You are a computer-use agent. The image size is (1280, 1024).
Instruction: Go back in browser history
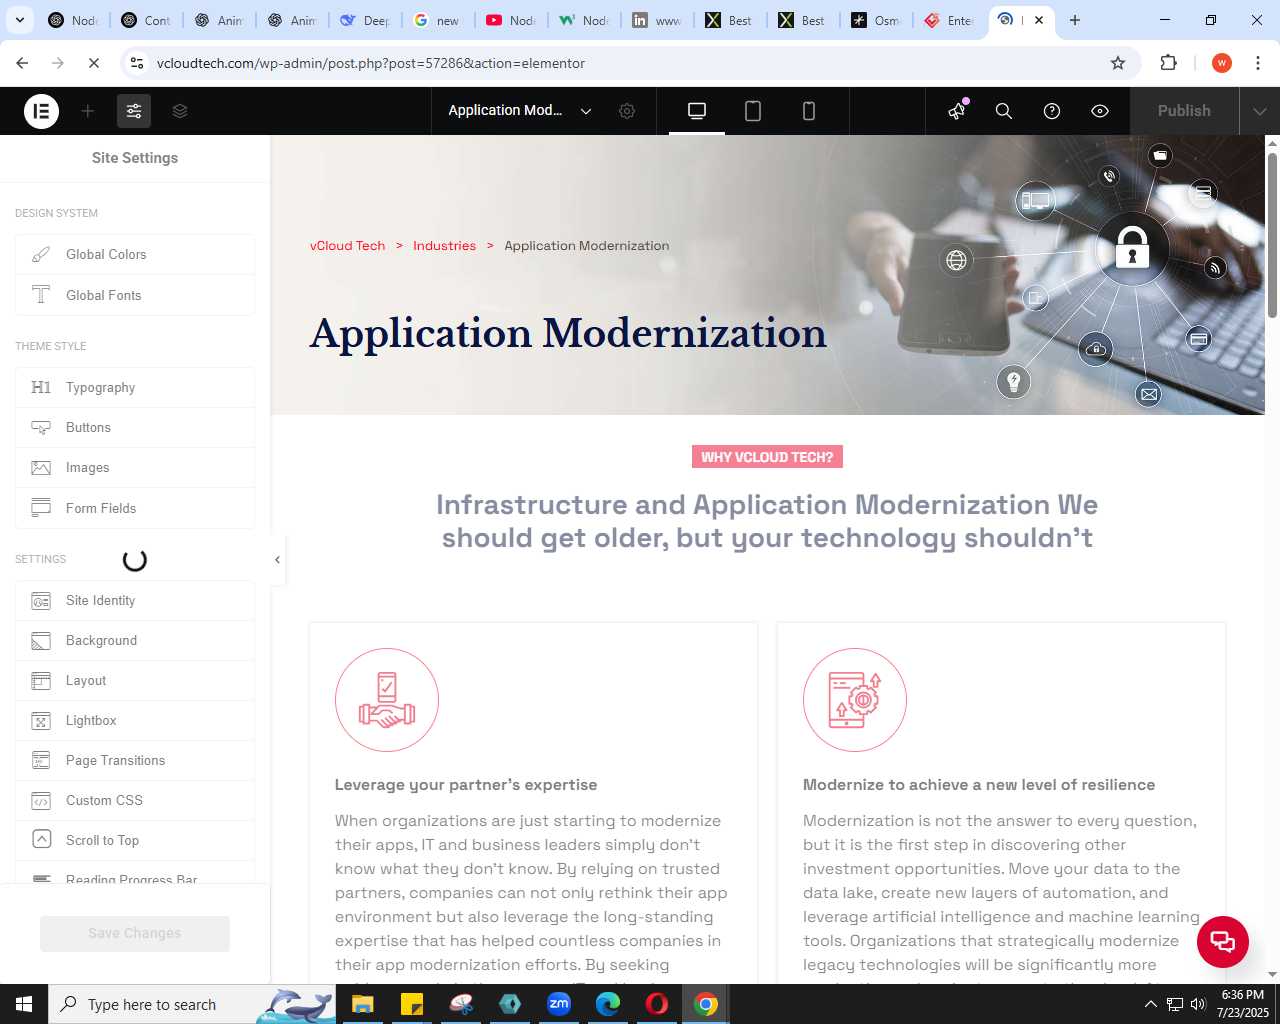click(x=22, y=63)
